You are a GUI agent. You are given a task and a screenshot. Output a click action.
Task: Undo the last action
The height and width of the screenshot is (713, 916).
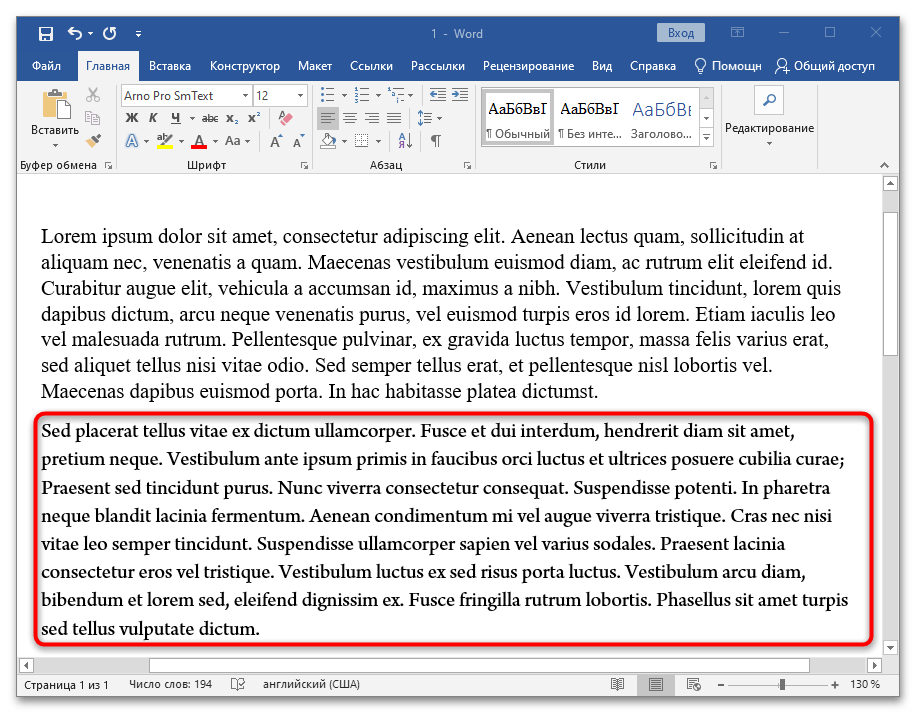point(75,33)
